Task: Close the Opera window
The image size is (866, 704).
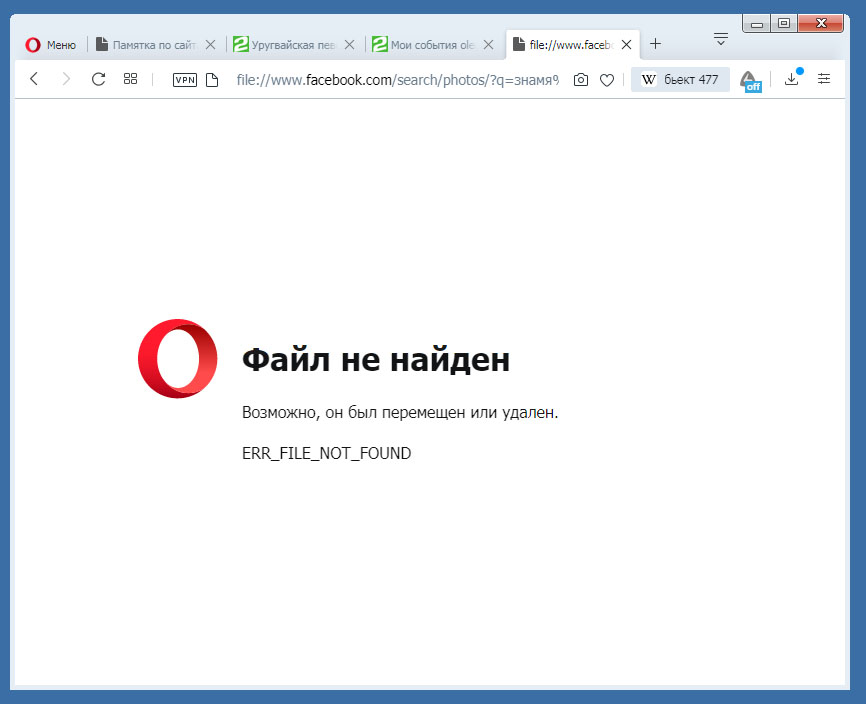Action: 821,23
